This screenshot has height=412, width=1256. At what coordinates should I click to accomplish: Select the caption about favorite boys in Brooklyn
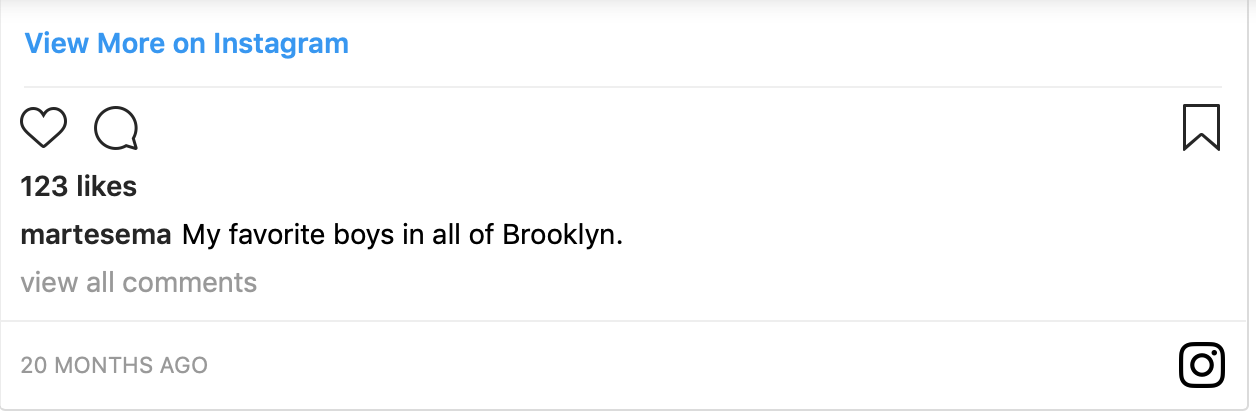[x=402, y=236]
